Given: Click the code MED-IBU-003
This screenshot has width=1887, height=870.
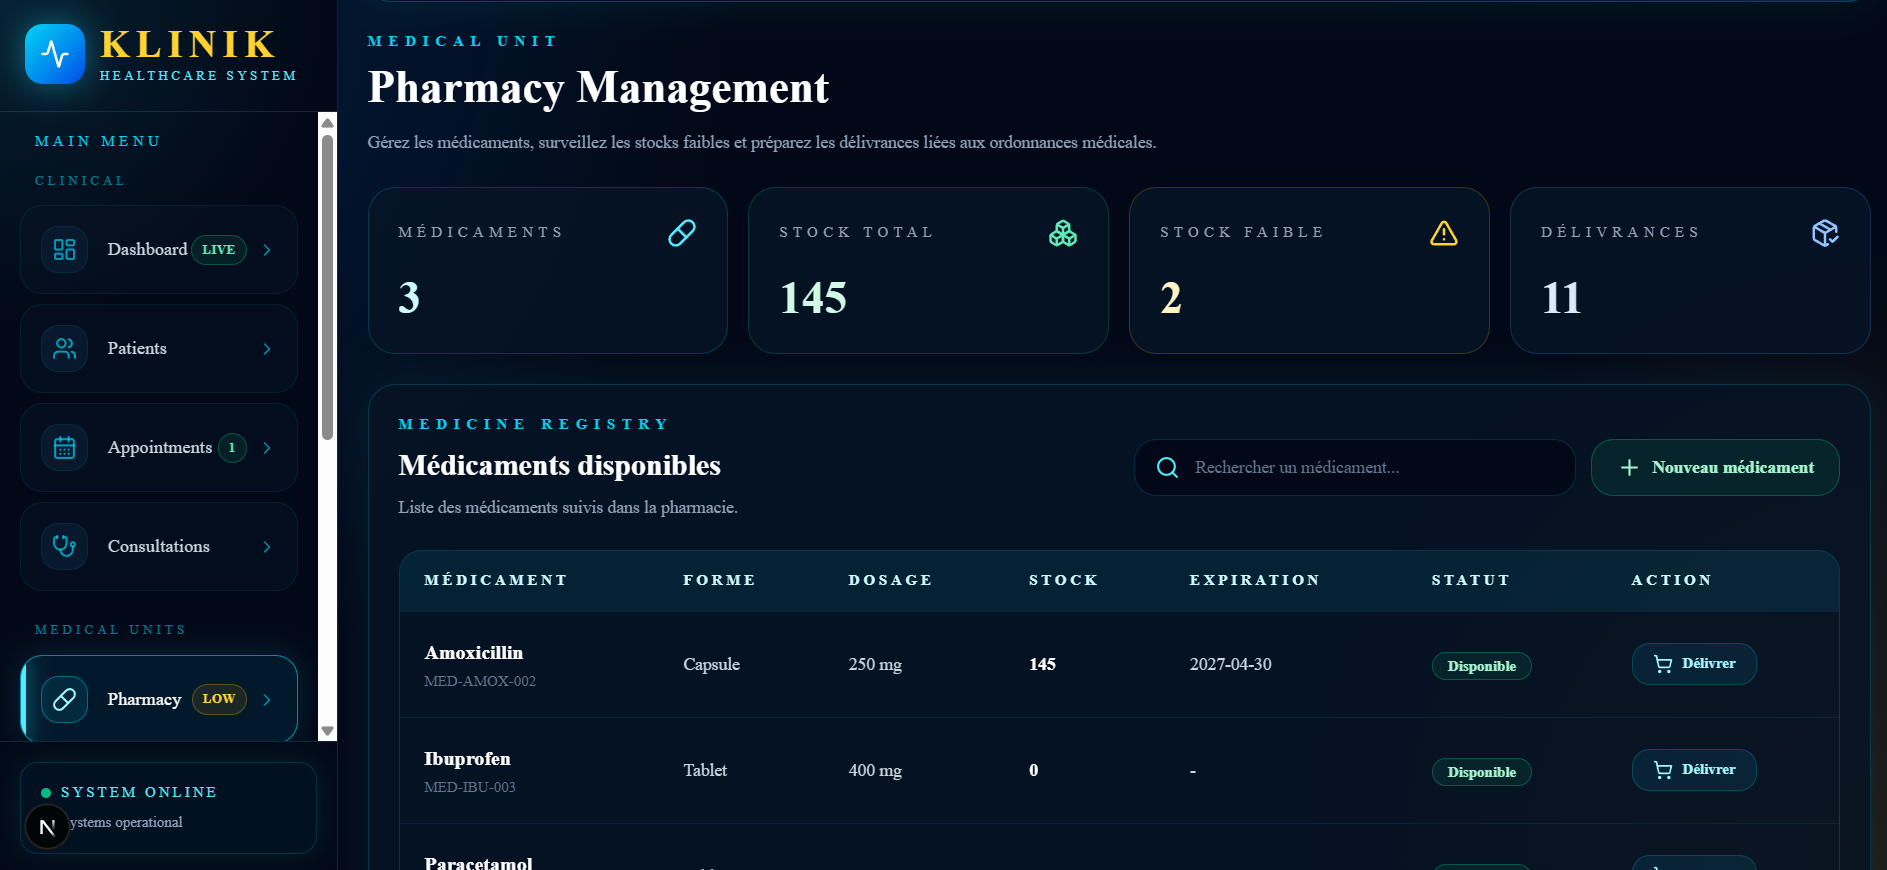Looking at the screenshot, I should point(470,787).
